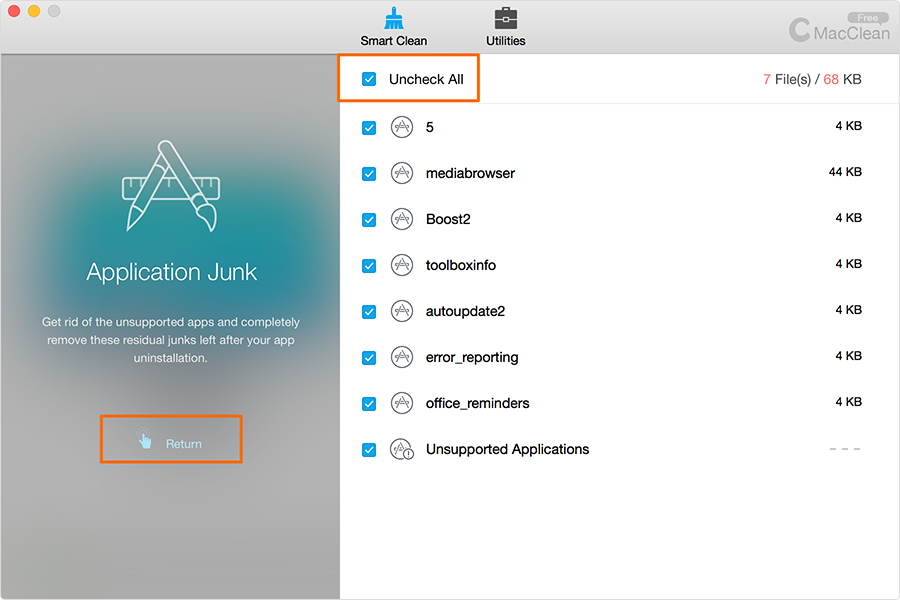Image resolution: width=900 pixels, height=600 pixels.
Task: Click the autoupdate2 app icon
Action: point(402,311)
